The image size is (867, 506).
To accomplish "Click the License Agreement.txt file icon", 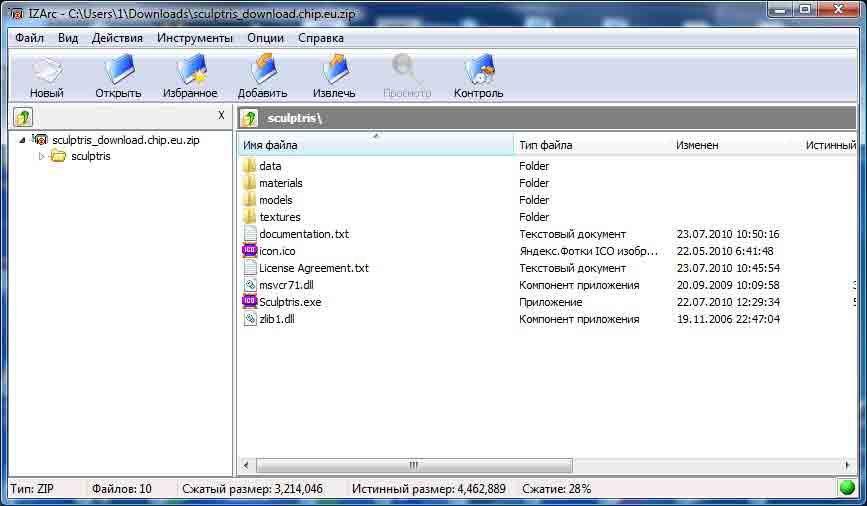I will pyautogui.click(x=250, y=268).
